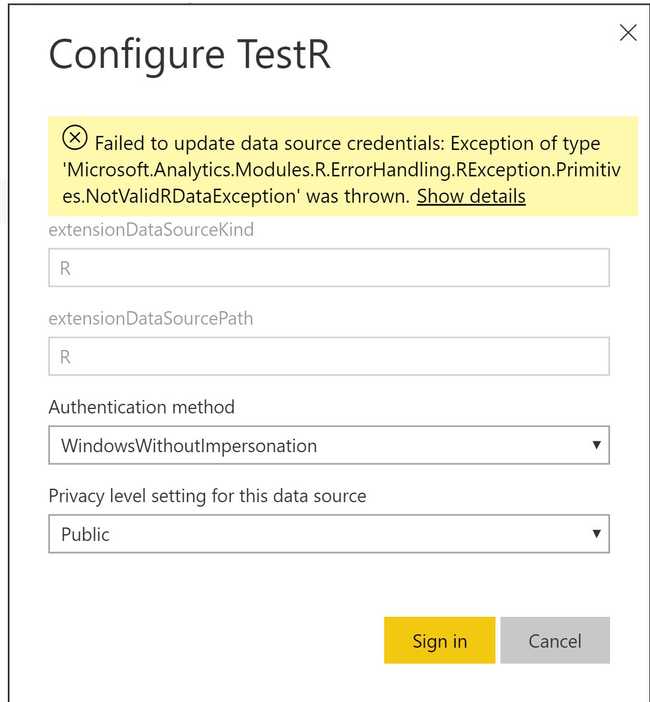
Task: Open the Authentication method combo box
Action: (329, 445)
